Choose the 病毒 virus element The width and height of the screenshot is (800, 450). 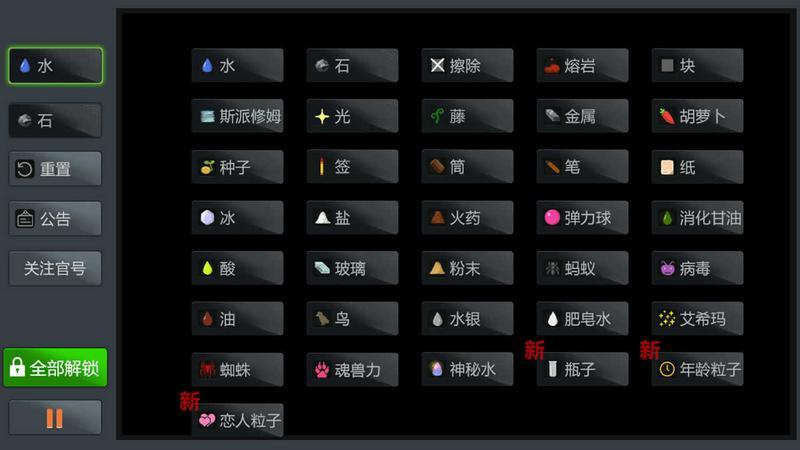coord(697,268)
